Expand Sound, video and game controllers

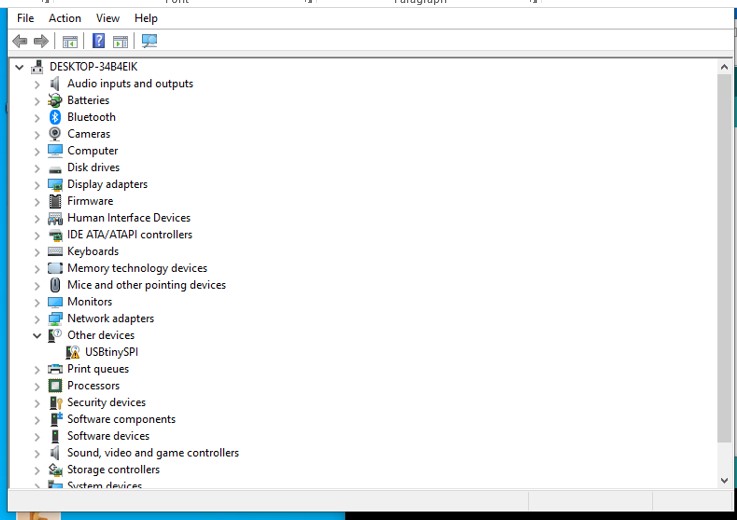[37, 454]
